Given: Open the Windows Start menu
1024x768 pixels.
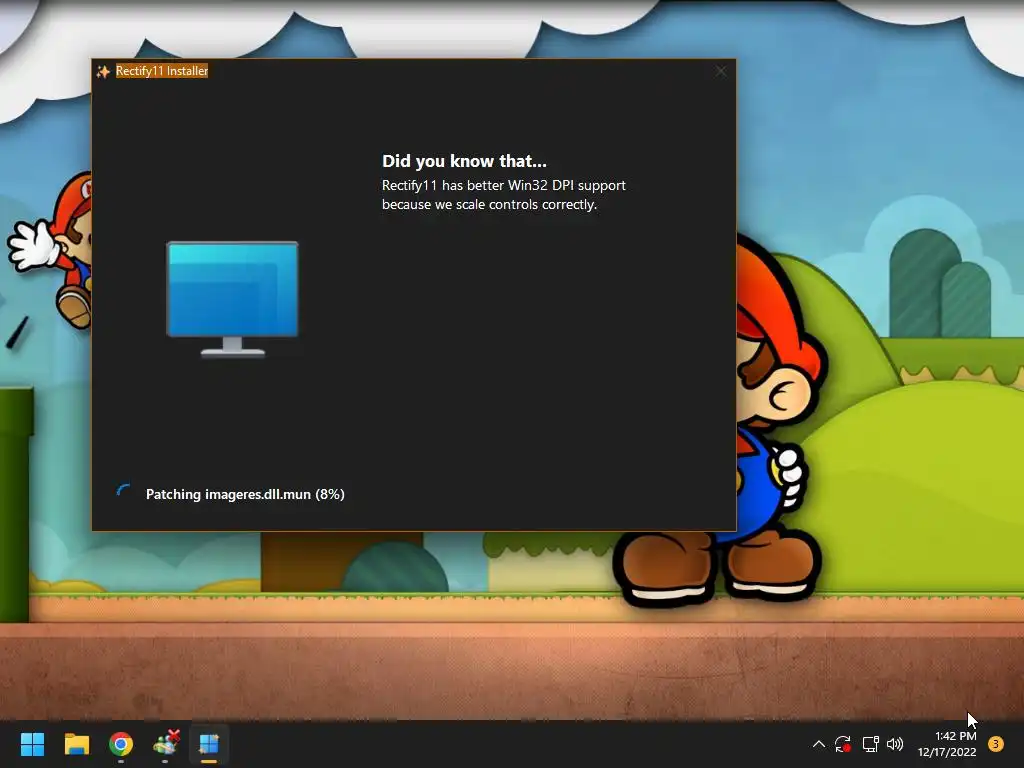Looking at the screenshot, I should pyautogui.click(x=32, y=744).
